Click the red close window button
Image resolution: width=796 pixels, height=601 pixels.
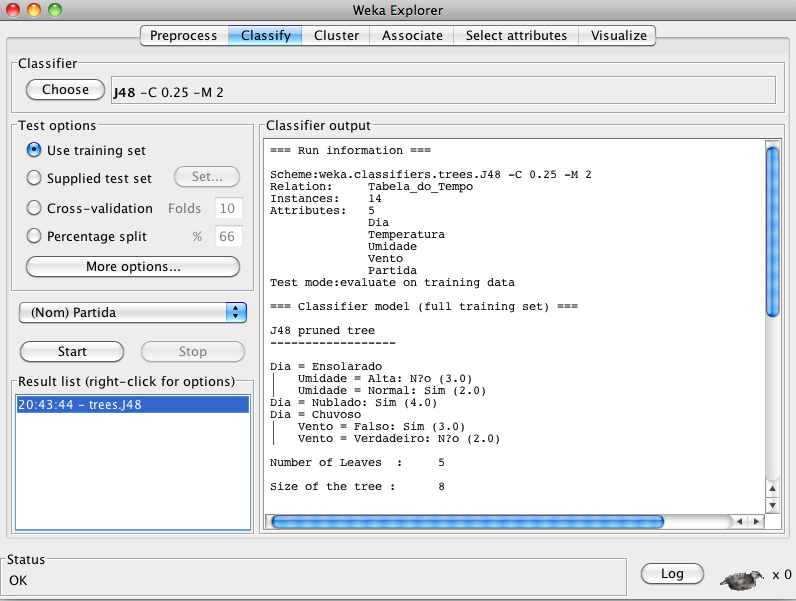(x=15, y=10)
